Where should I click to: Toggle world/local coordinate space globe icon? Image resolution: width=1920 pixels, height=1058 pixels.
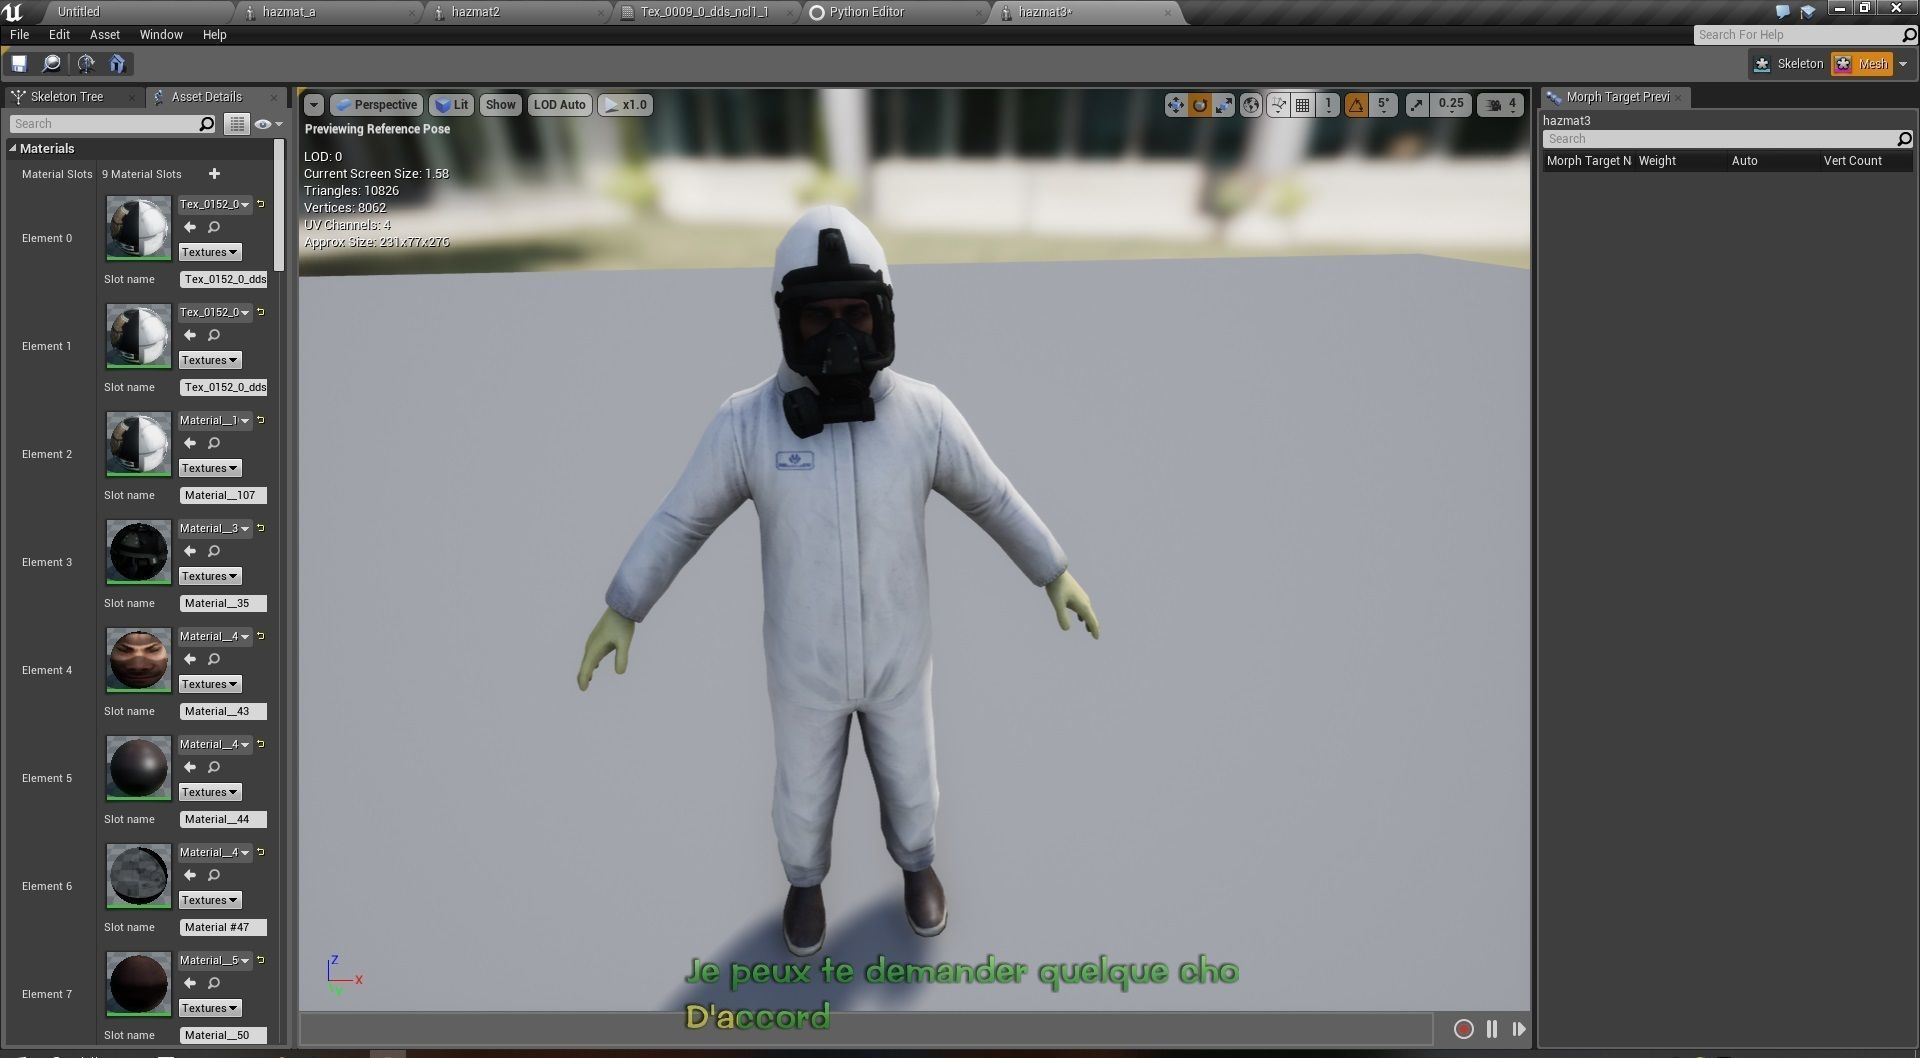(x=1251, y=104)
